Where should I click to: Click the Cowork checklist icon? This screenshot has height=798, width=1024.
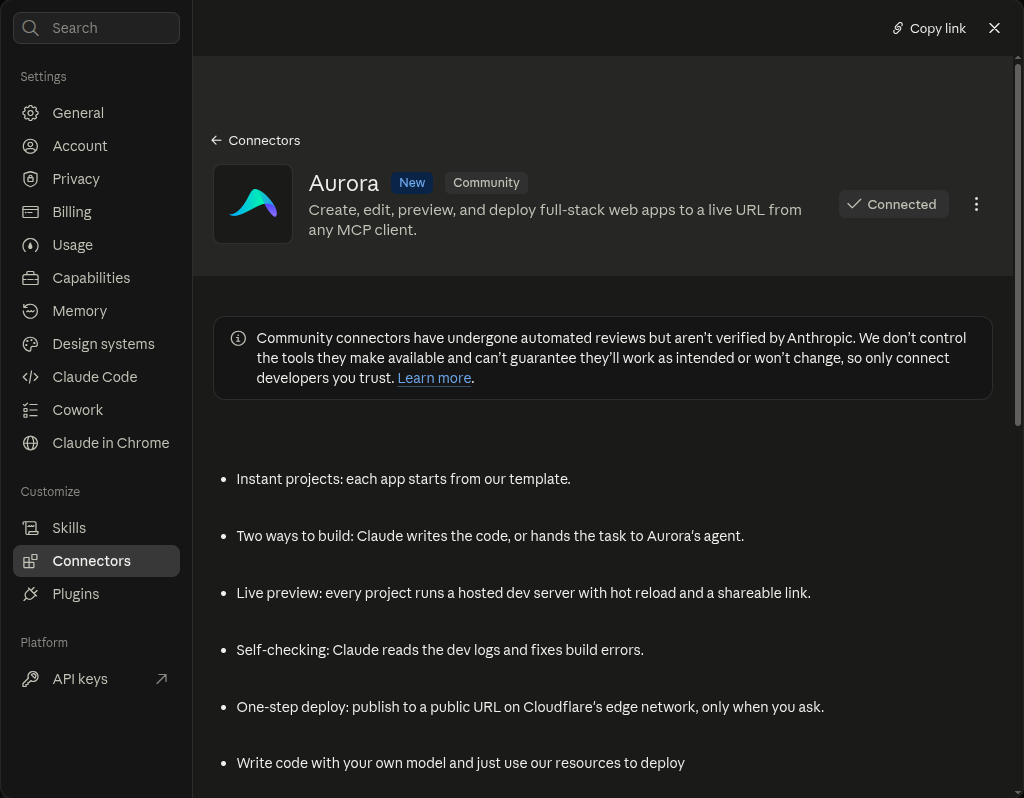coord(30,410)
